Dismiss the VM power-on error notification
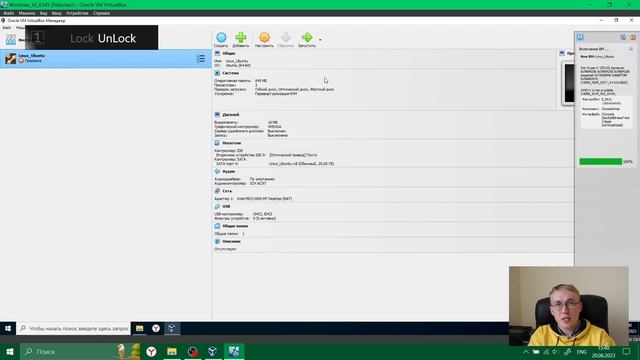This screenshot has width=640, height=360. 631,49
